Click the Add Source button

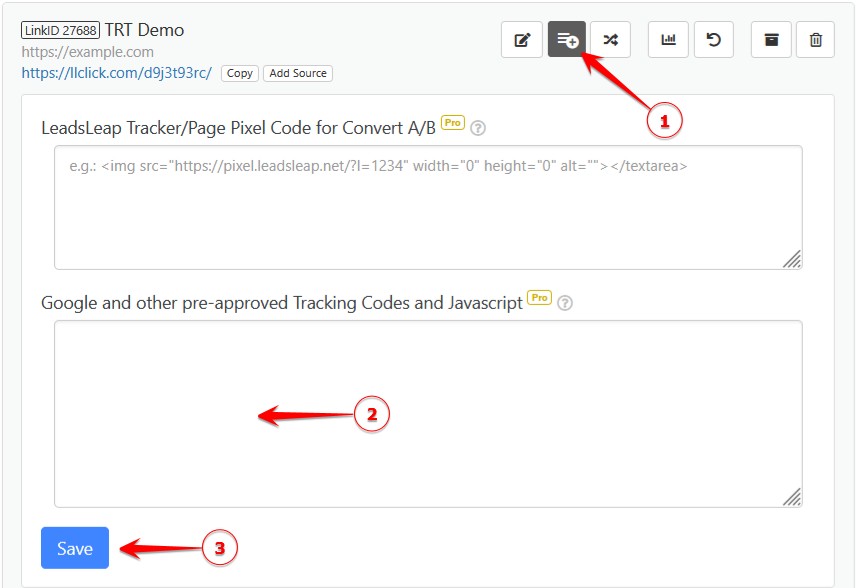pyautogui.click(x=298, y=73)
